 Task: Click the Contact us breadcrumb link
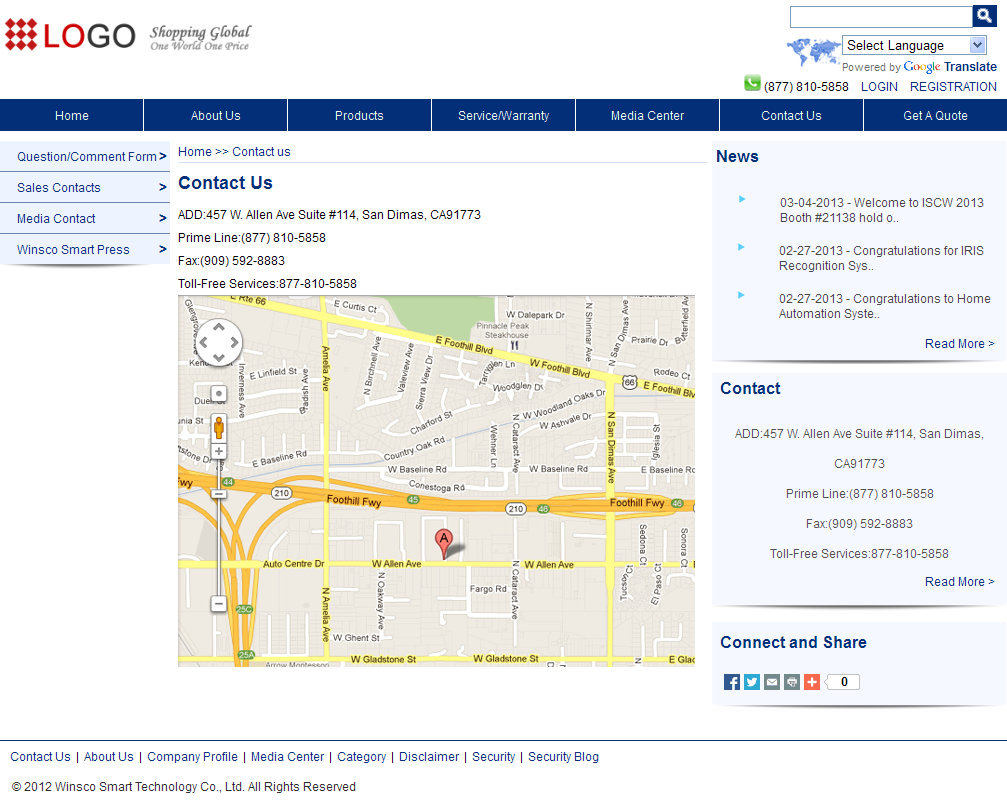coord(261,152)
